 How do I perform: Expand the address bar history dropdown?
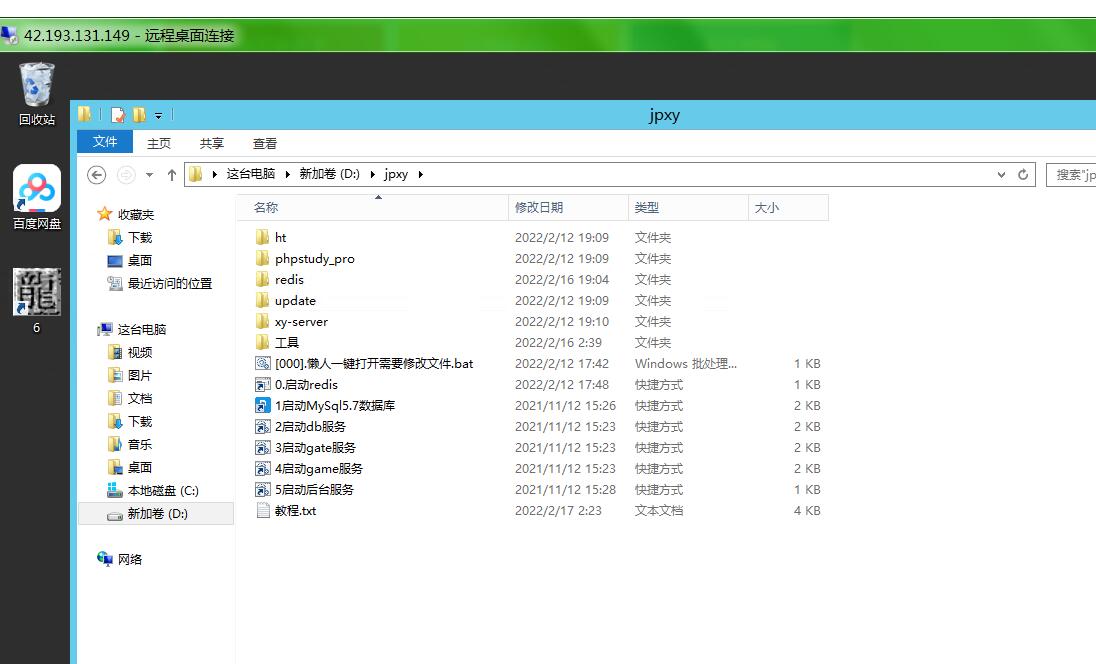(1002, 174)
